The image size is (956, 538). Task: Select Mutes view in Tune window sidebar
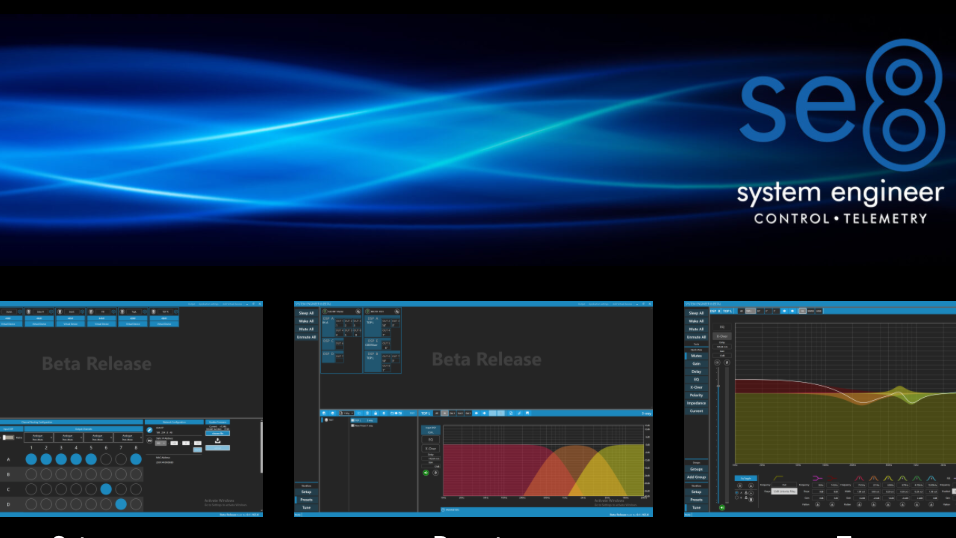(696, 356)
